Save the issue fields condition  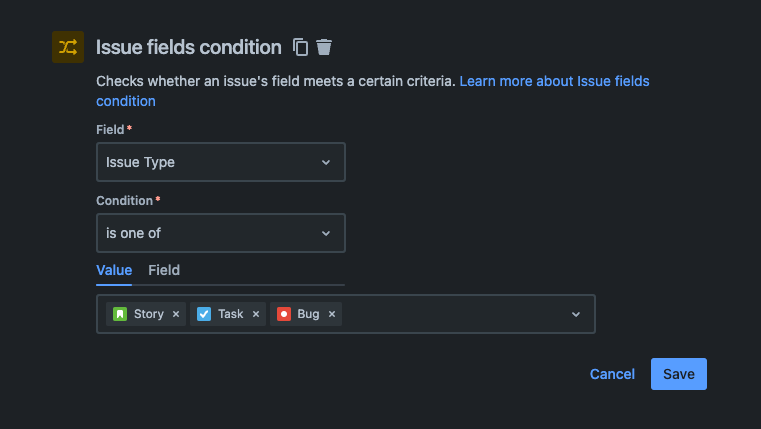[x=678, y=374]
